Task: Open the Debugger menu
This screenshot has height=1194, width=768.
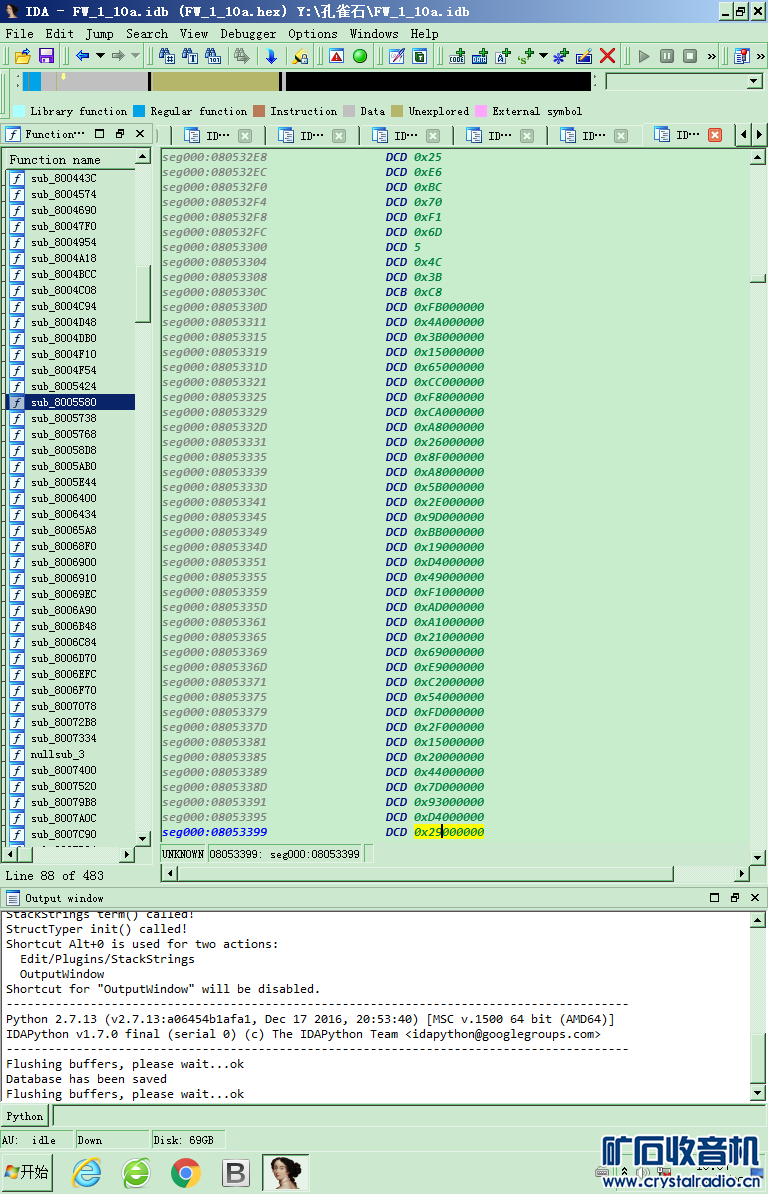Action: coord(248,33)
